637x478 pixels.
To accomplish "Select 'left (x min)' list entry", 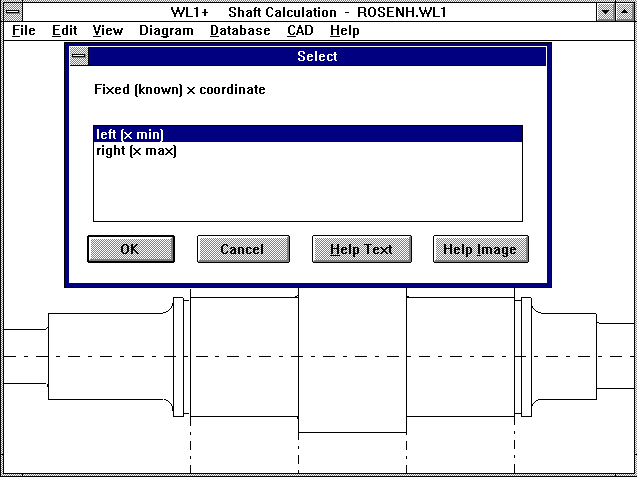I will point(130,134).
